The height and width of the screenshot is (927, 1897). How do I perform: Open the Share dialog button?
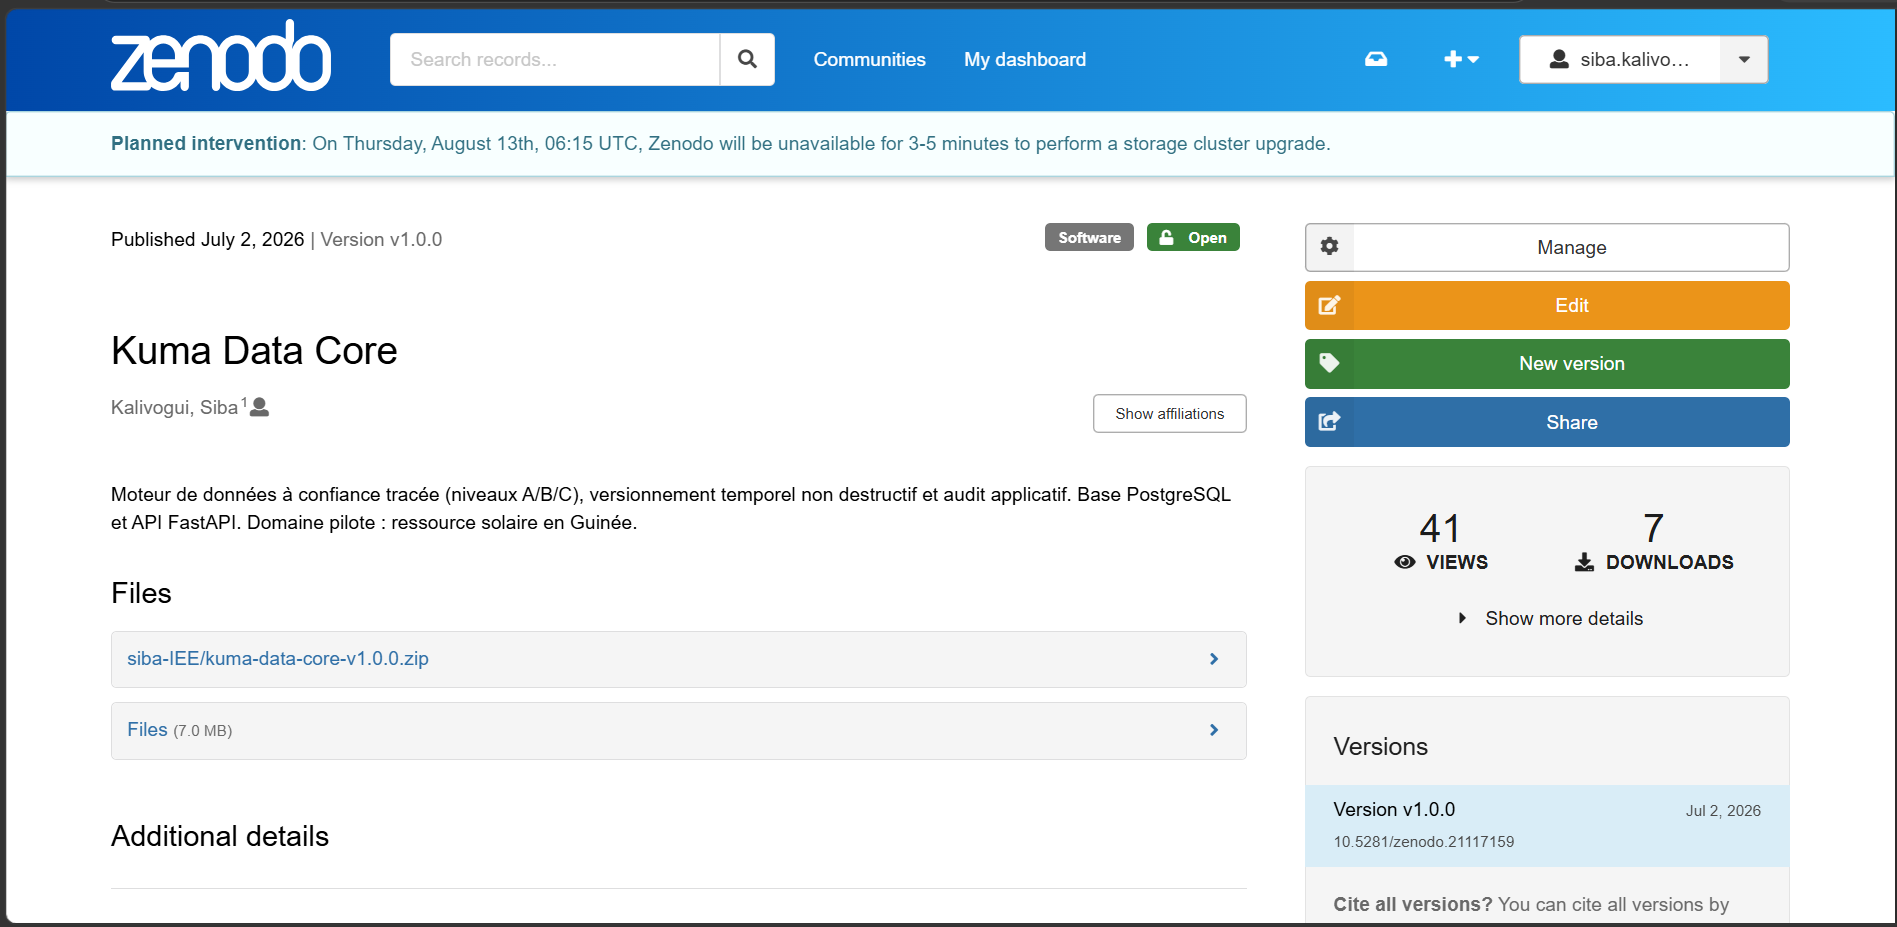1547,422
